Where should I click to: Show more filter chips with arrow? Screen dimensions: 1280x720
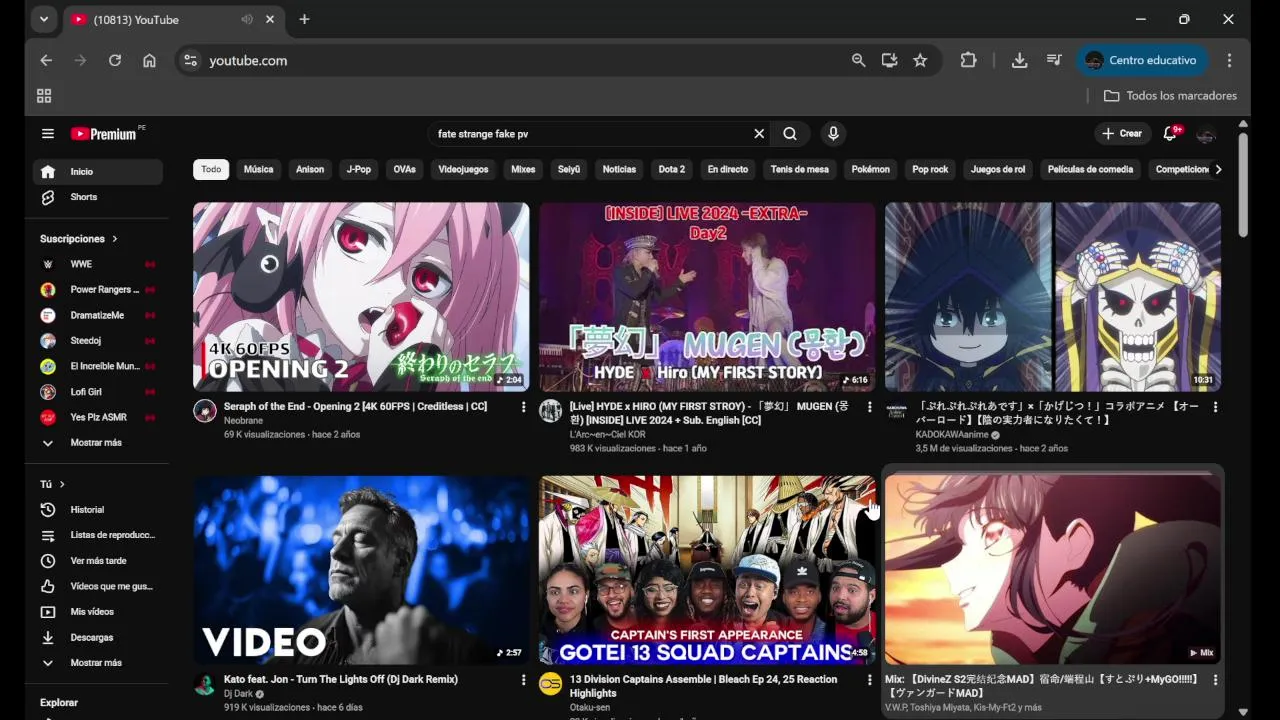click(1217, 170)
